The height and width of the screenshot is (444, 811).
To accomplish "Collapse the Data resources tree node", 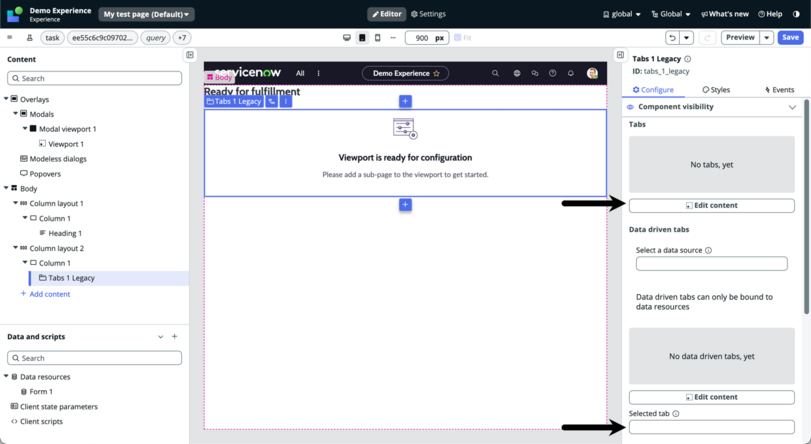I will coord(6,376).
